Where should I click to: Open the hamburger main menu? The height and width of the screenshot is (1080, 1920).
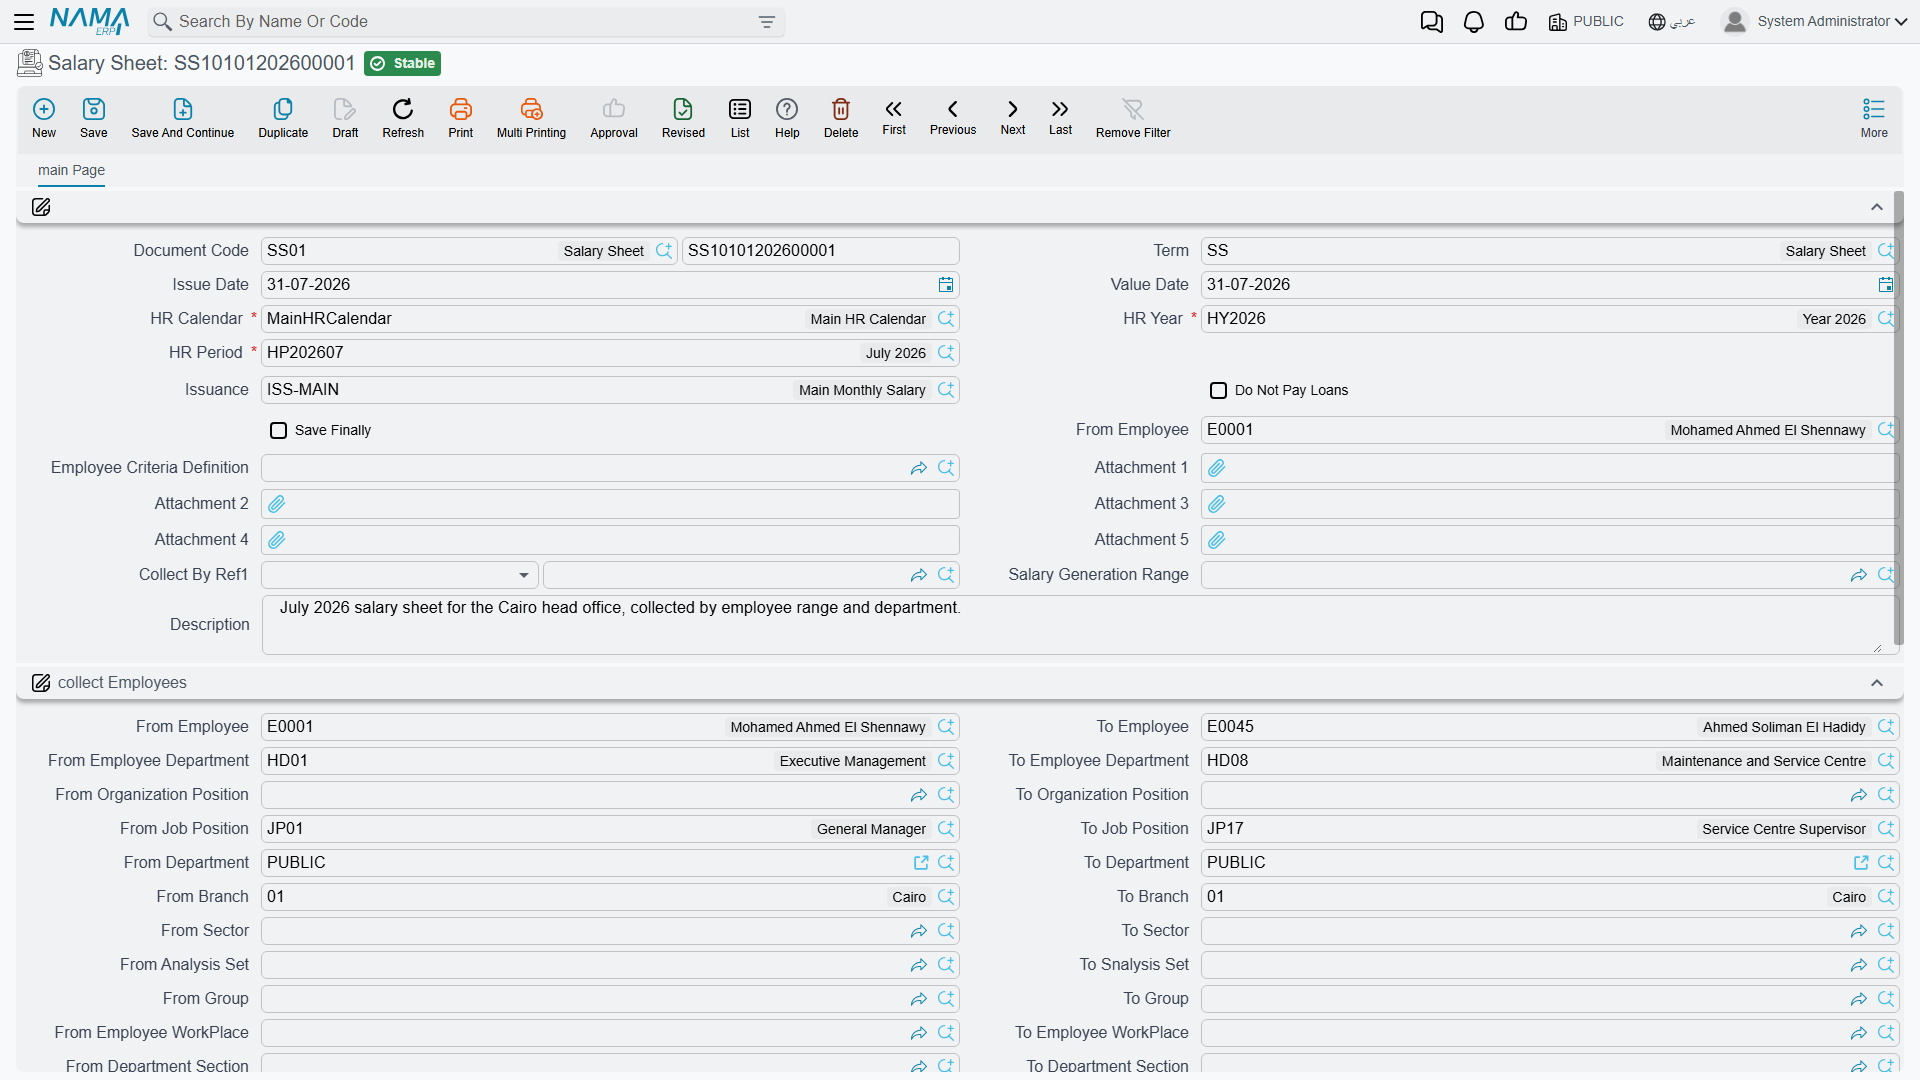pyautogui.click(x=24, y=22)
